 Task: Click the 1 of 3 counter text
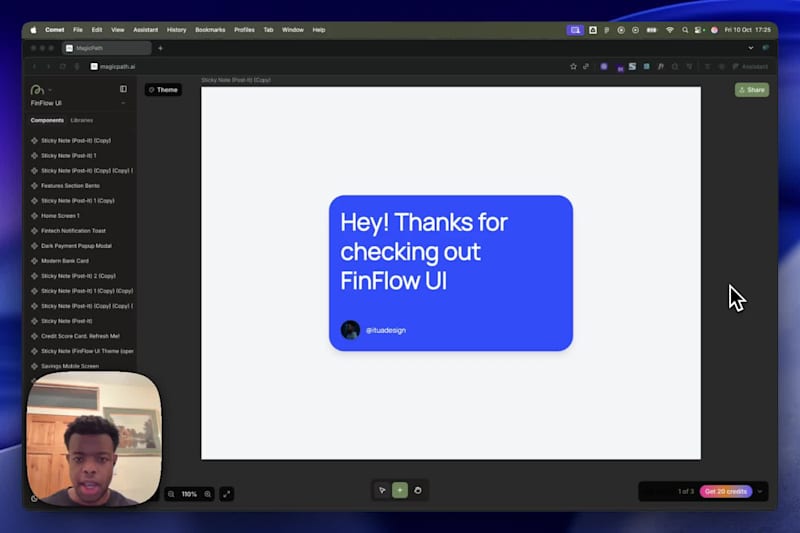686,492
